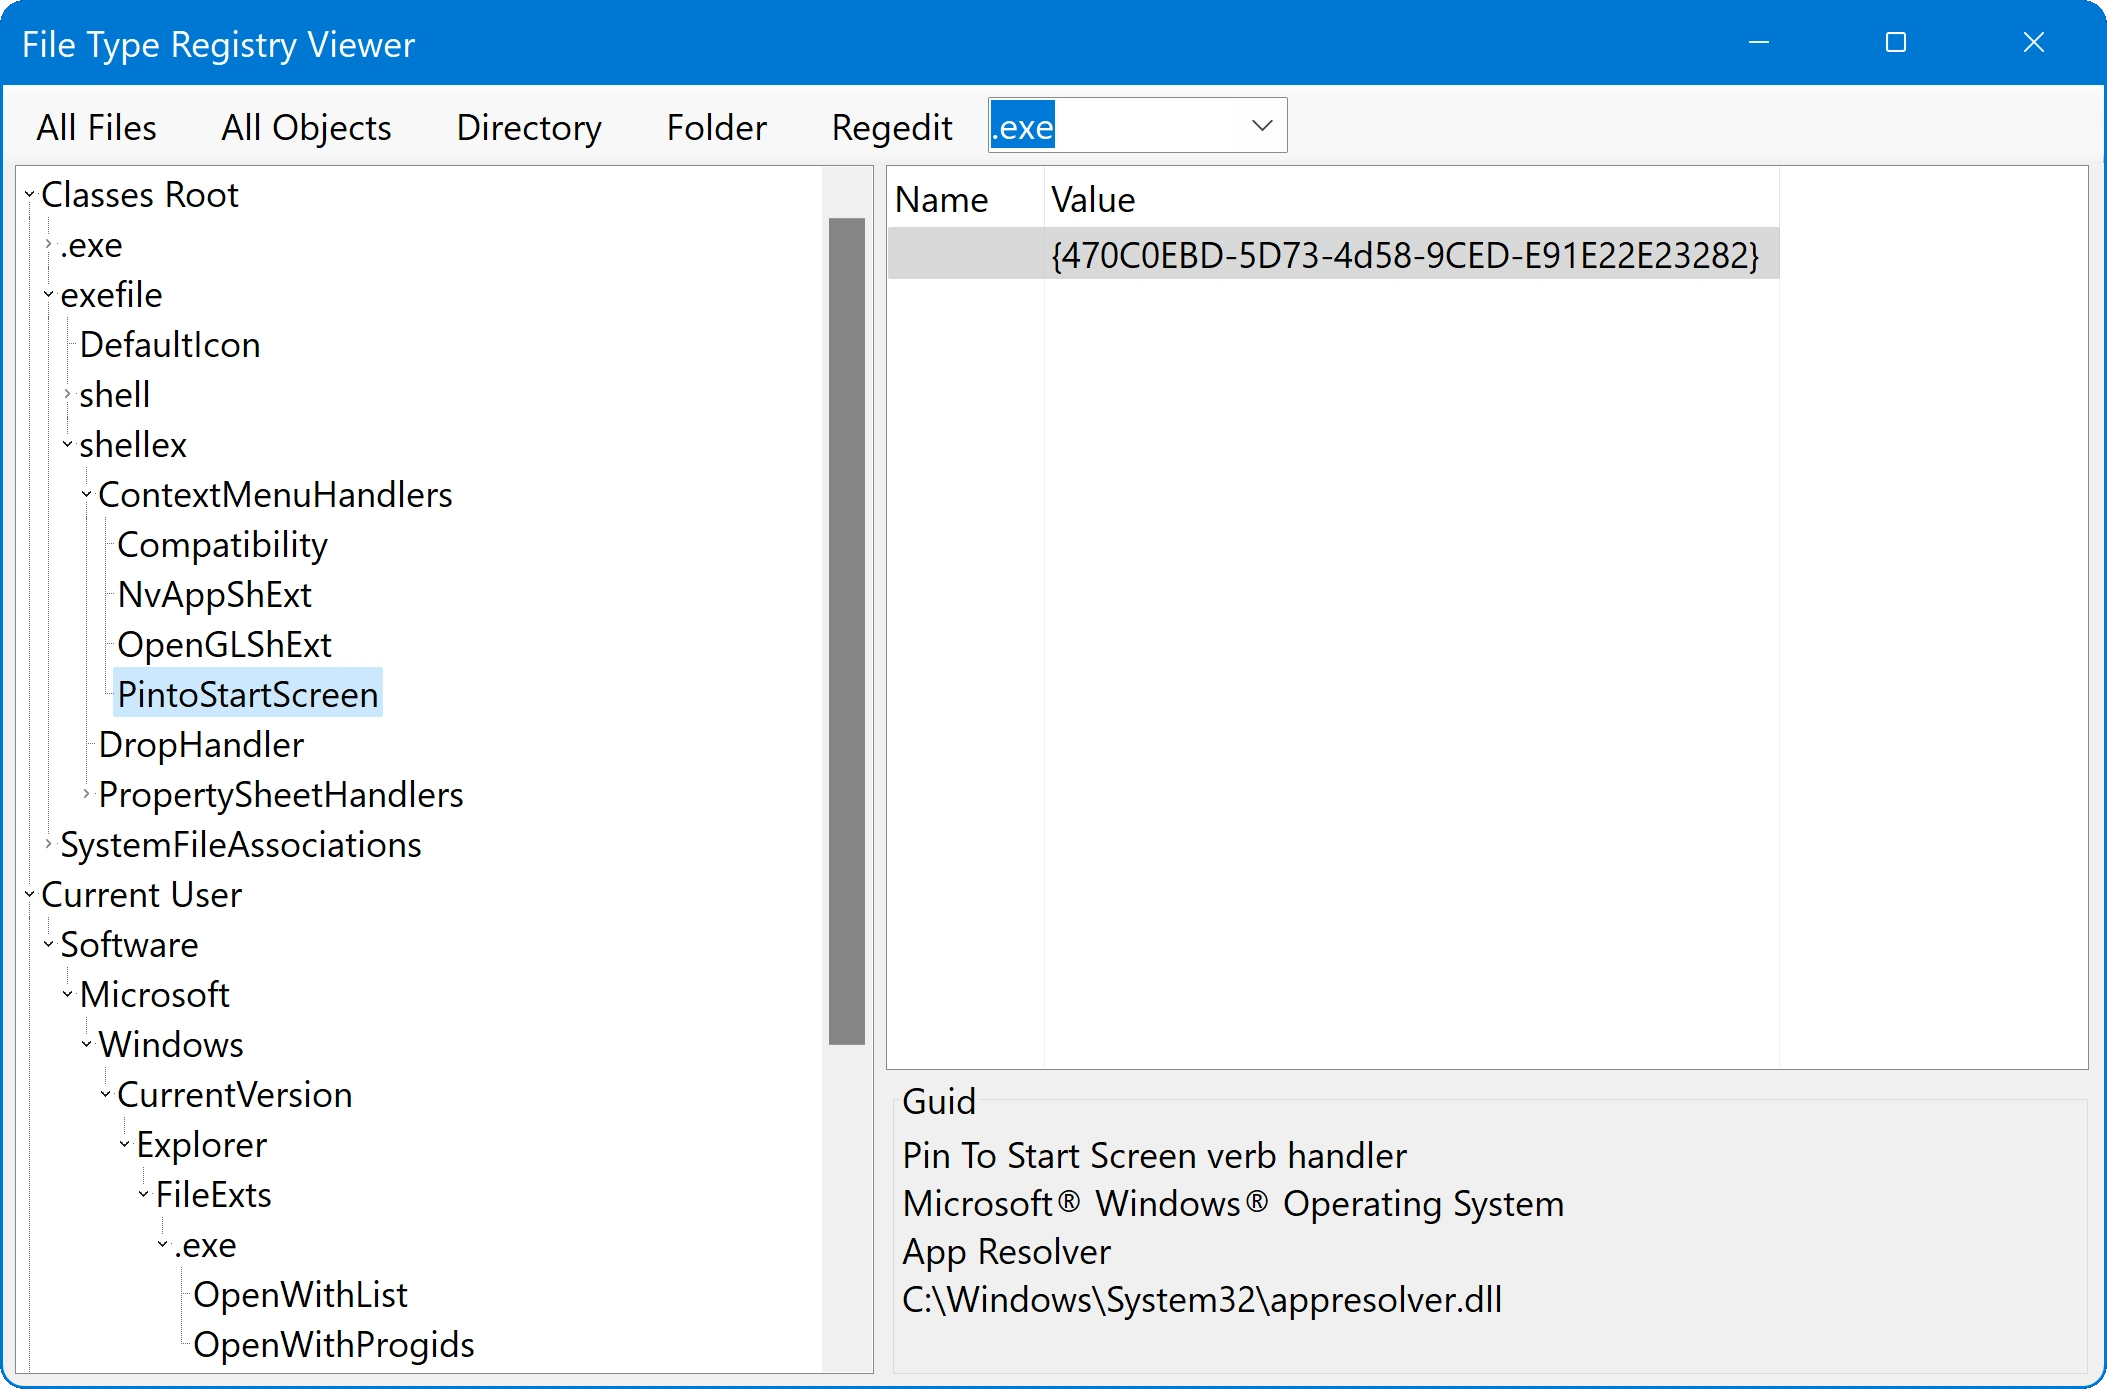Select the OpenGLShExt tree item

(224, 645)
